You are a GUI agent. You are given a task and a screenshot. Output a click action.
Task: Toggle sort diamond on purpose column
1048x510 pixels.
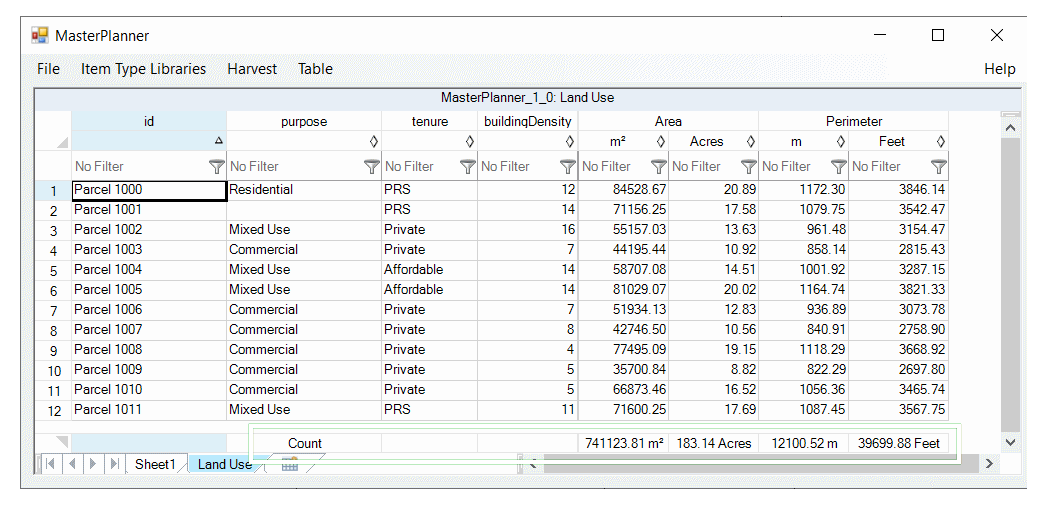(374, 141)
